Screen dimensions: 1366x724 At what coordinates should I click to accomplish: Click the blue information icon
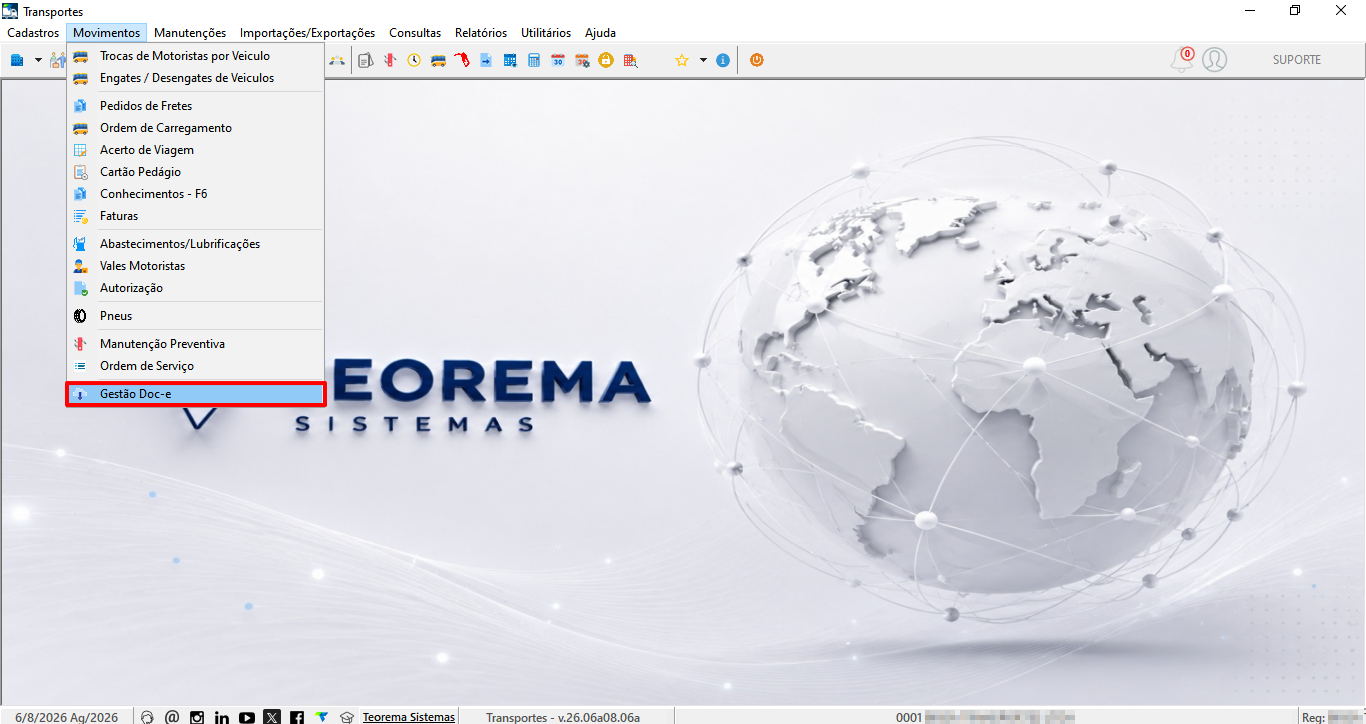tap(723, 60)
